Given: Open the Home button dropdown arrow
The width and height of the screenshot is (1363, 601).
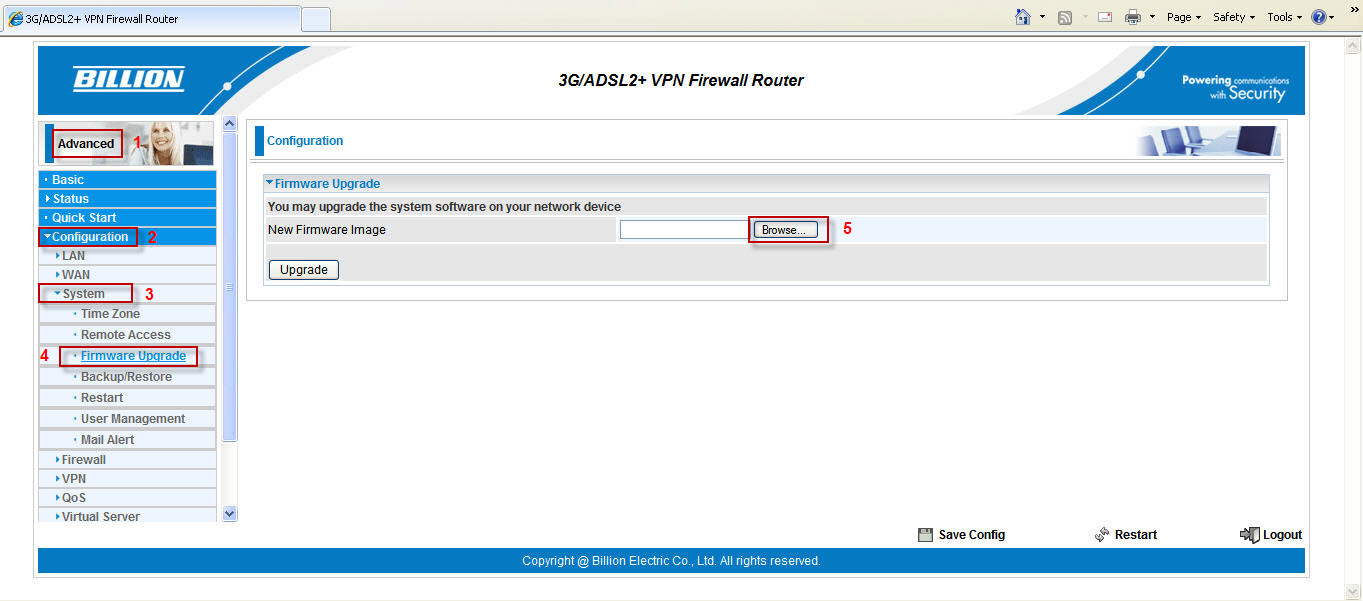Looking at the screenshot, I should tap(1042, 17).
